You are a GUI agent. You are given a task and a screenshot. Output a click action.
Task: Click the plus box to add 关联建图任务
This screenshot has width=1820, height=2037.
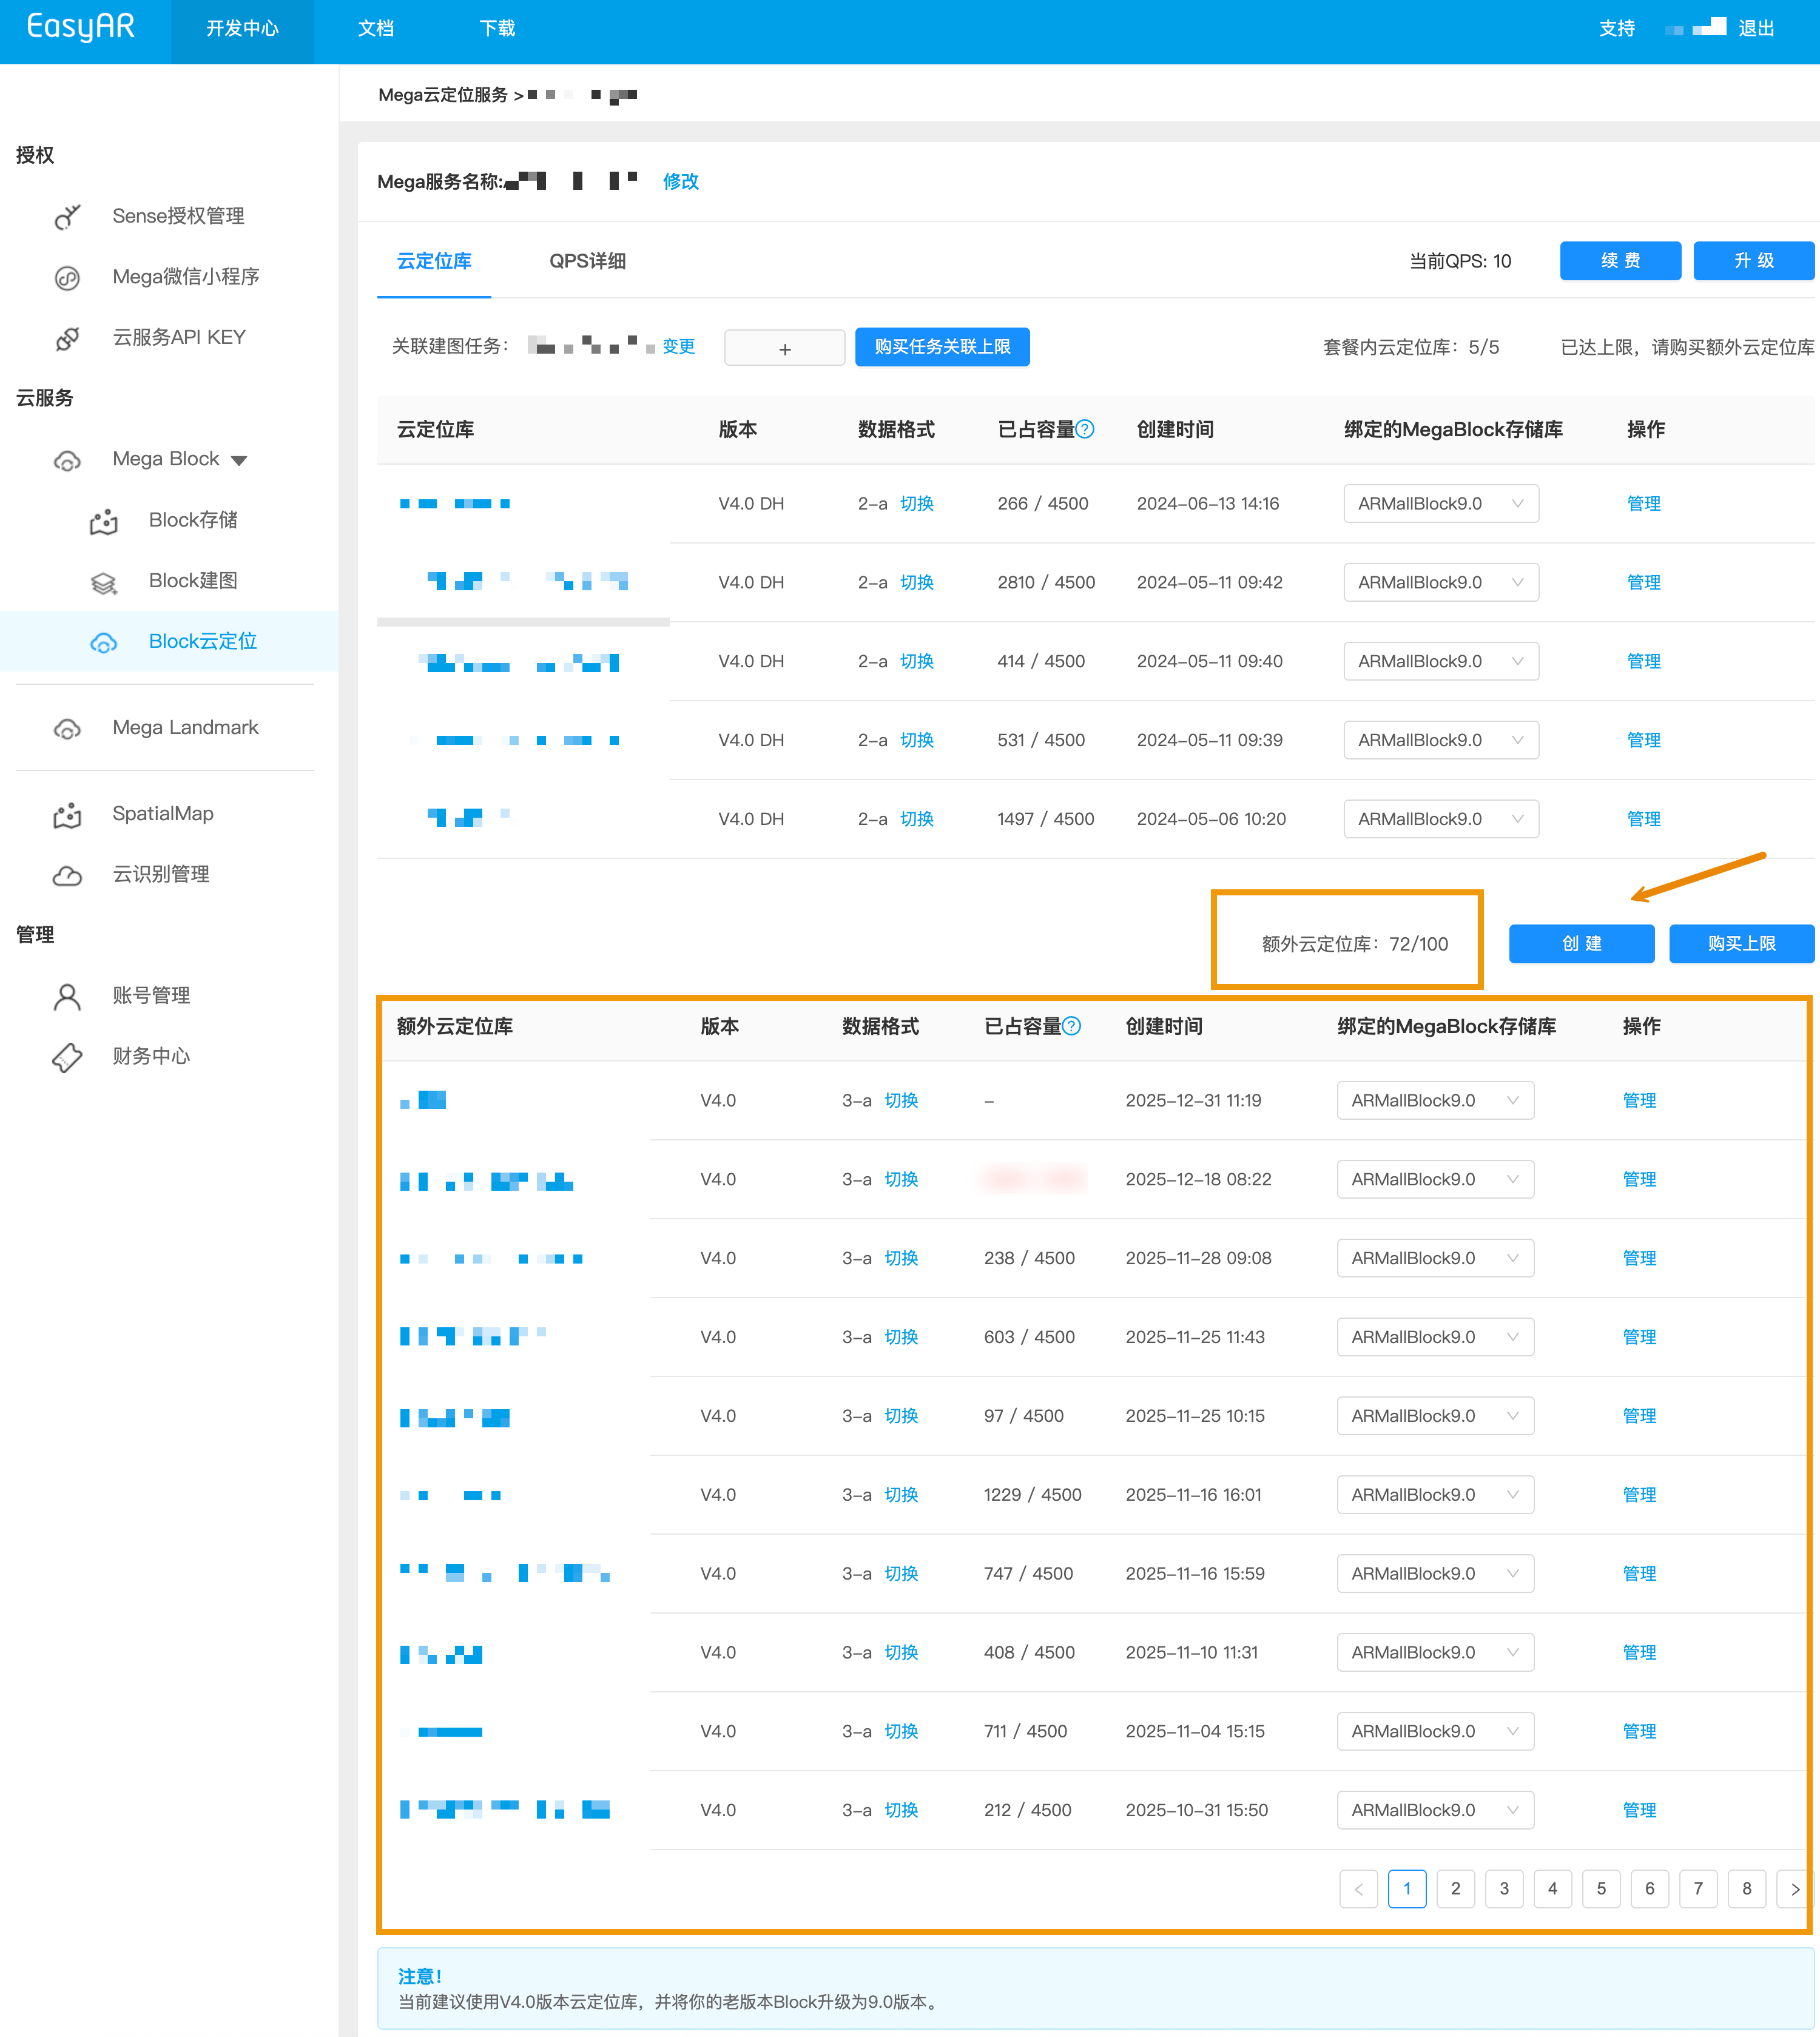784,348
